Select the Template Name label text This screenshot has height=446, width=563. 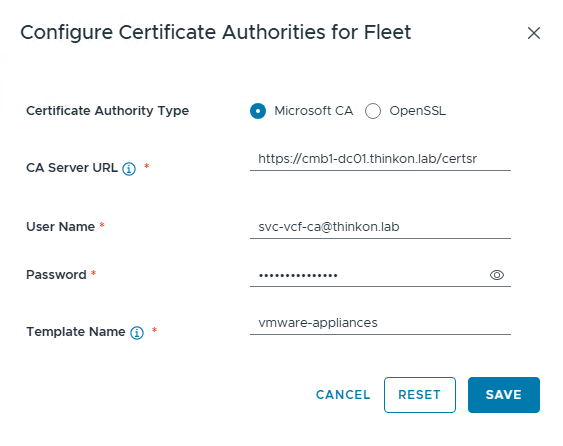tap(76, 331)
